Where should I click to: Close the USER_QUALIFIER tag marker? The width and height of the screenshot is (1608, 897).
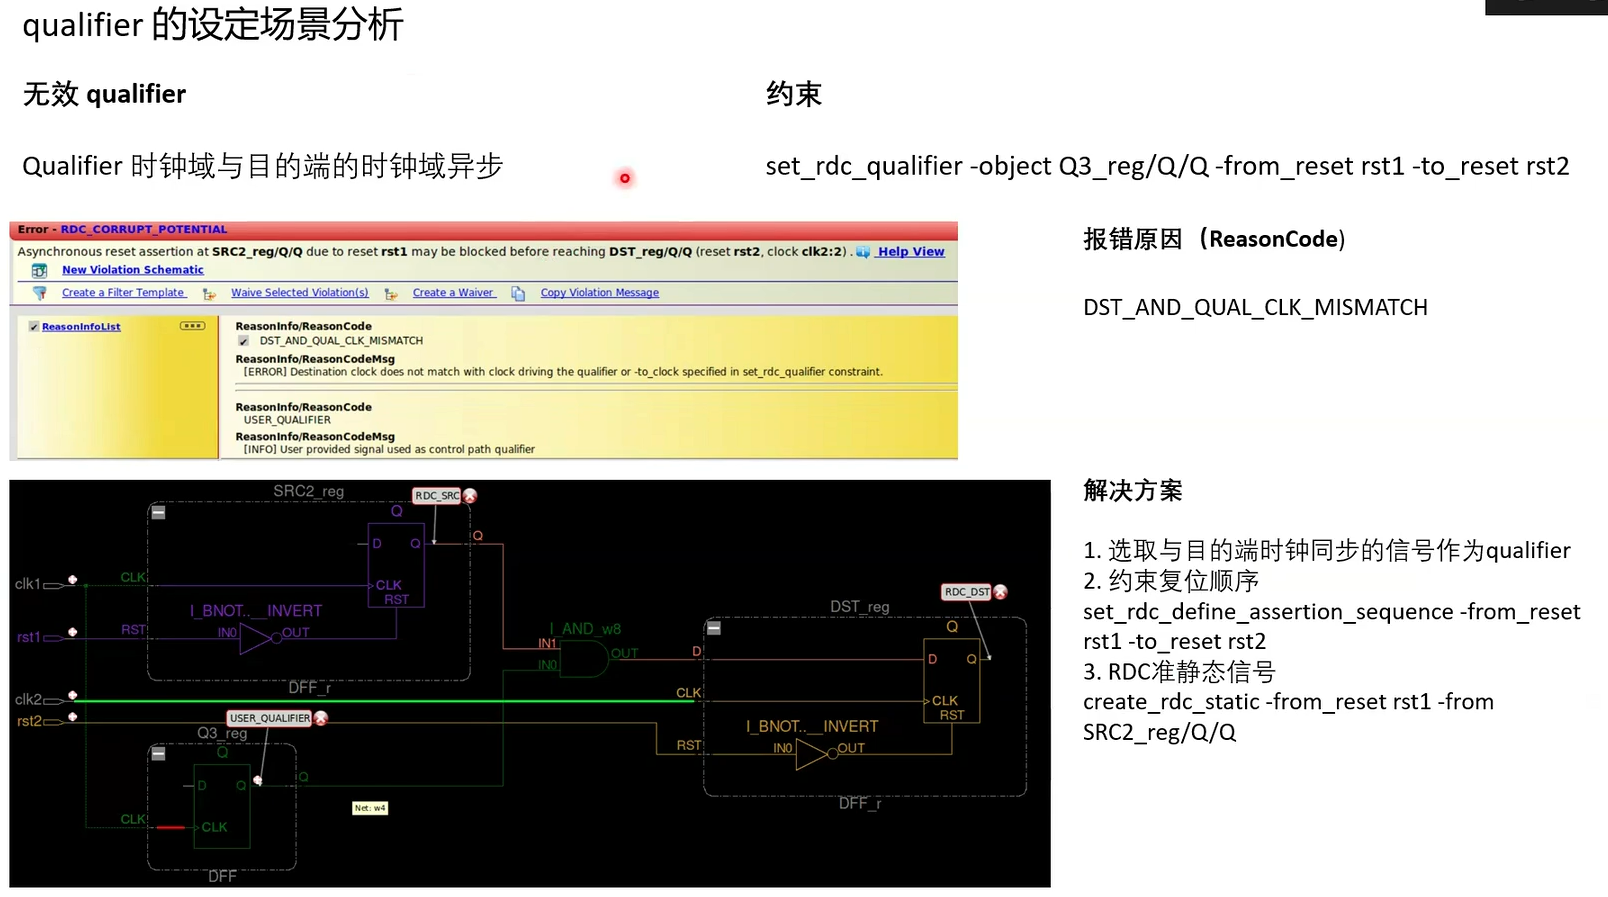coord(321,718)
